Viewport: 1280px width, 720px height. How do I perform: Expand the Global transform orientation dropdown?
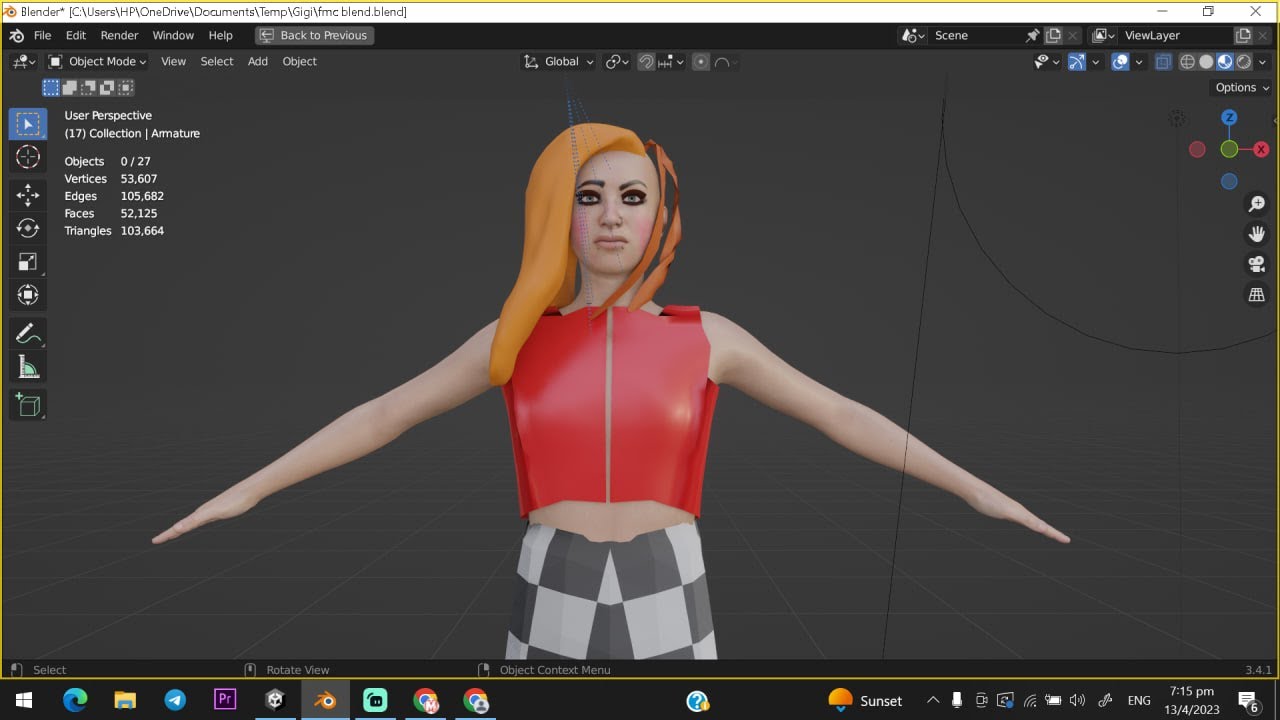559,62
